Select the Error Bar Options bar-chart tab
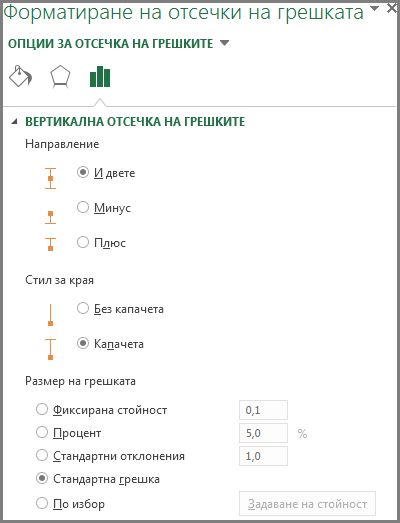 100,76
